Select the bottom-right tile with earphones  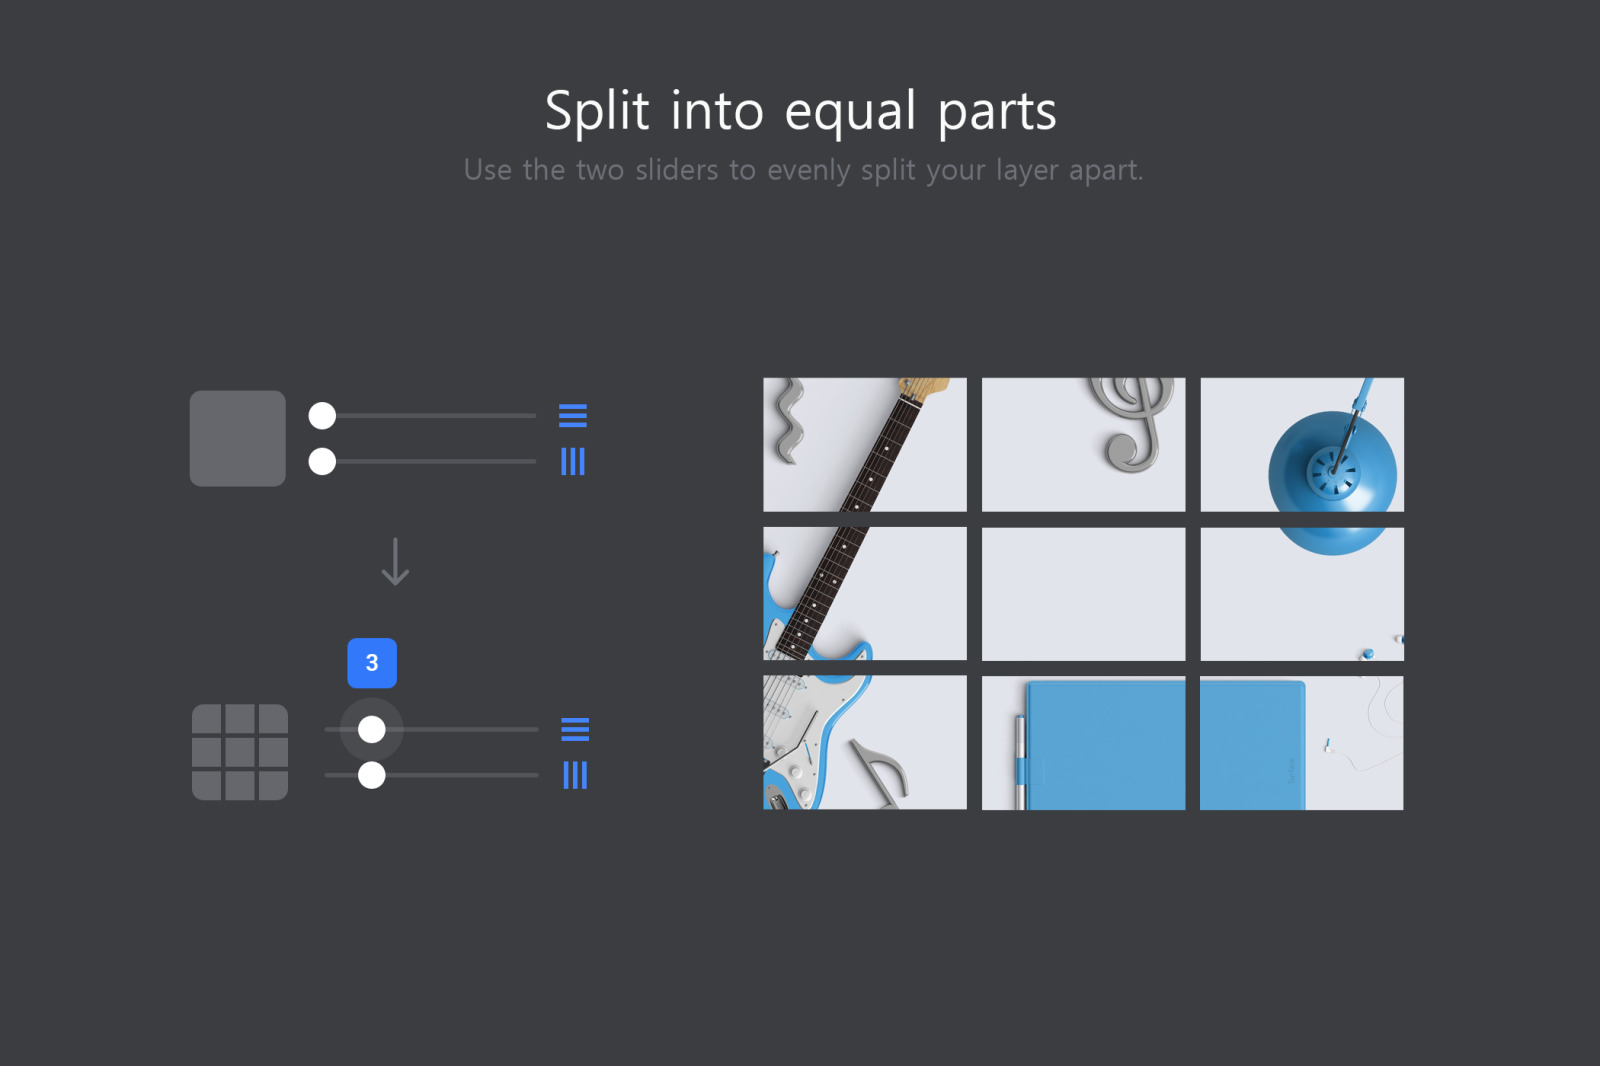1302,742
